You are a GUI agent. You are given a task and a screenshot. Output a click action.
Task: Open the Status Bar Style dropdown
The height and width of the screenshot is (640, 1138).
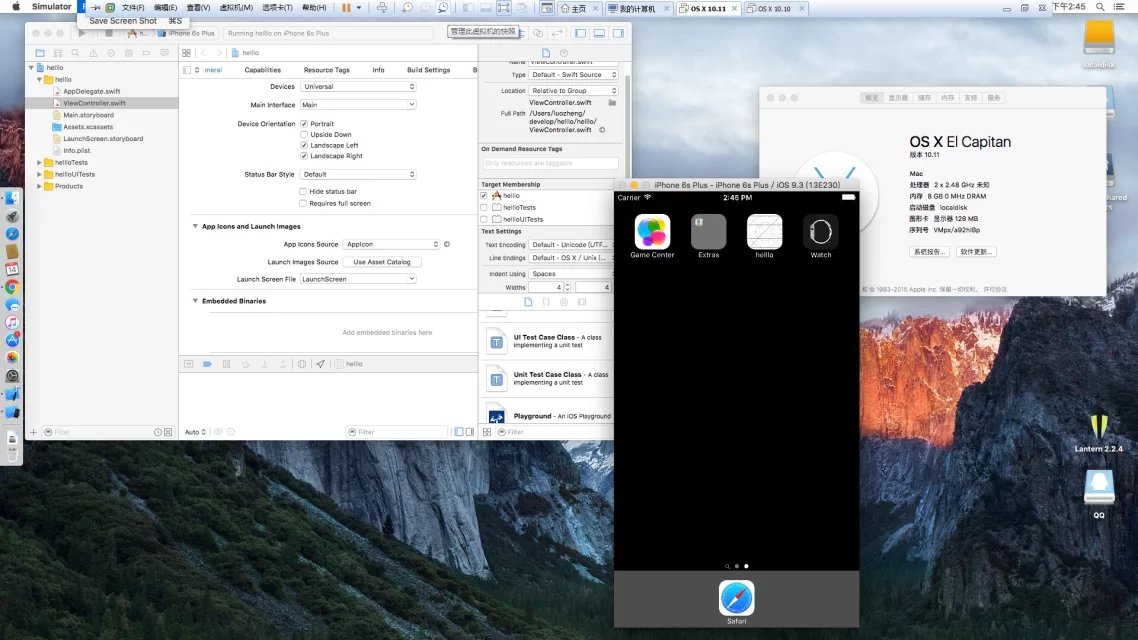tap(359, 174)
